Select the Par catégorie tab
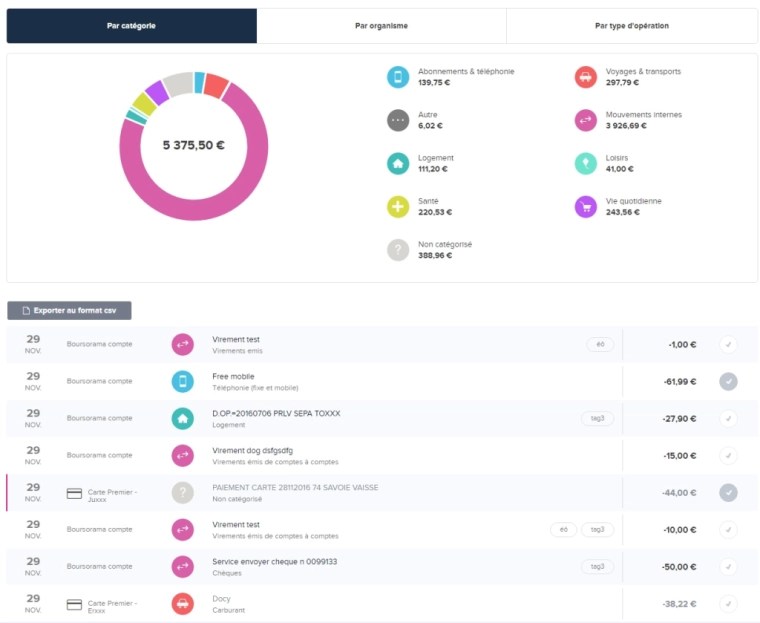 131,26
